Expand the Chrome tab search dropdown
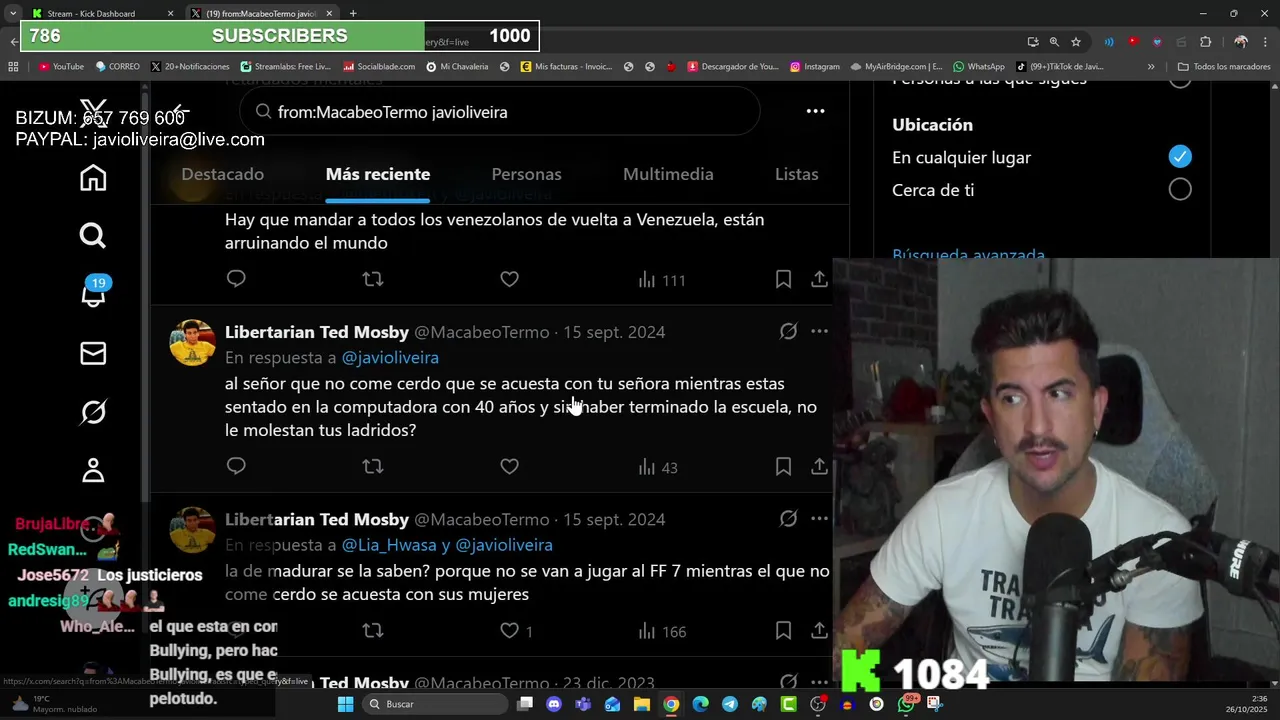This screenshot has height=720, width=1280. click(x=12, y=13)
